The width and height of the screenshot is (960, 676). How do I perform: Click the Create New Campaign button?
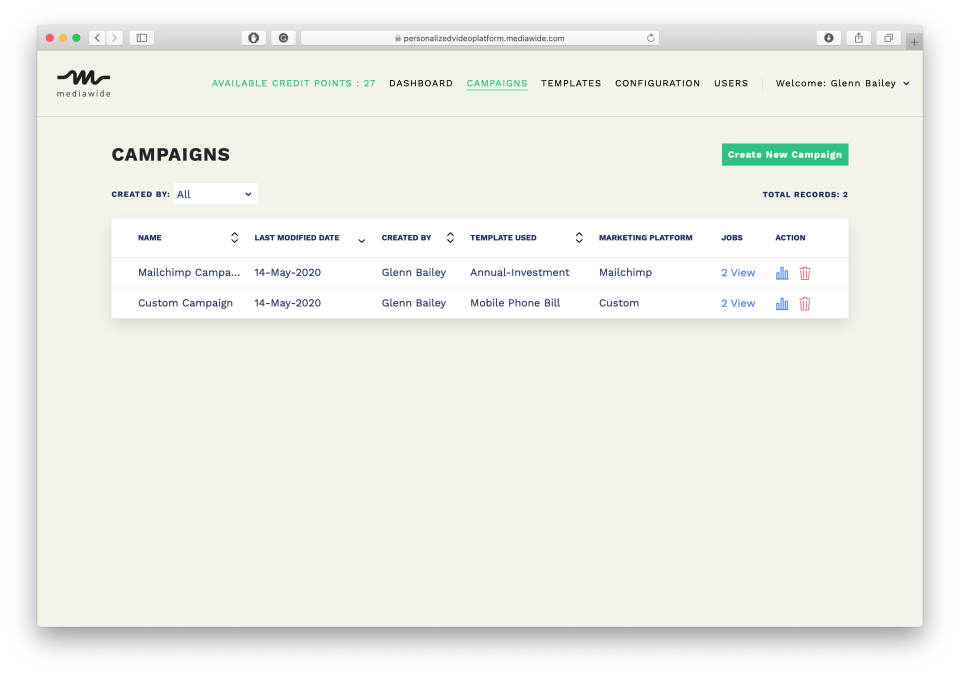pos(784,154)
